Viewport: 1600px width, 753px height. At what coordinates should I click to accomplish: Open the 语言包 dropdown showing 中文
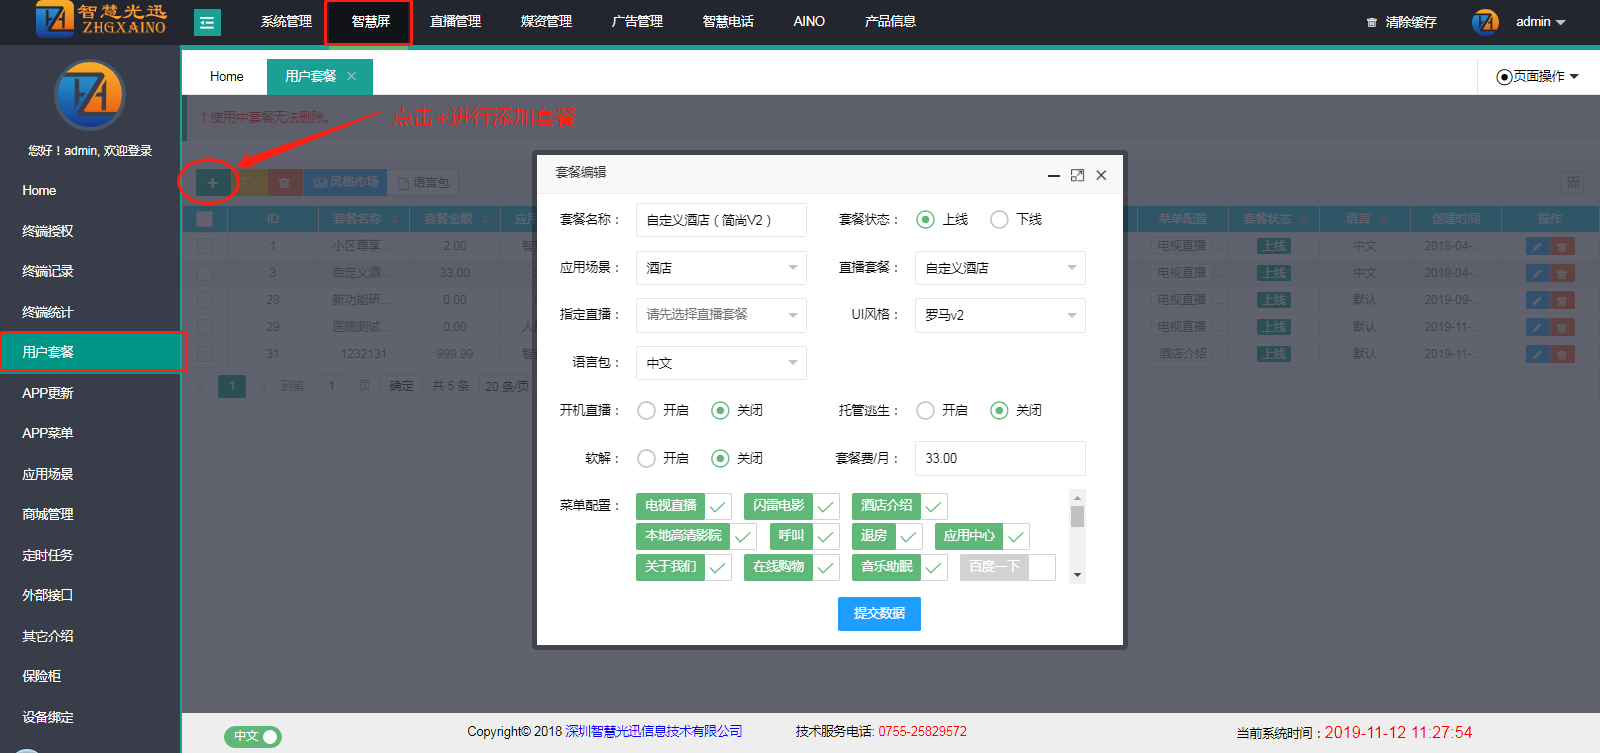tap(721, 363)
